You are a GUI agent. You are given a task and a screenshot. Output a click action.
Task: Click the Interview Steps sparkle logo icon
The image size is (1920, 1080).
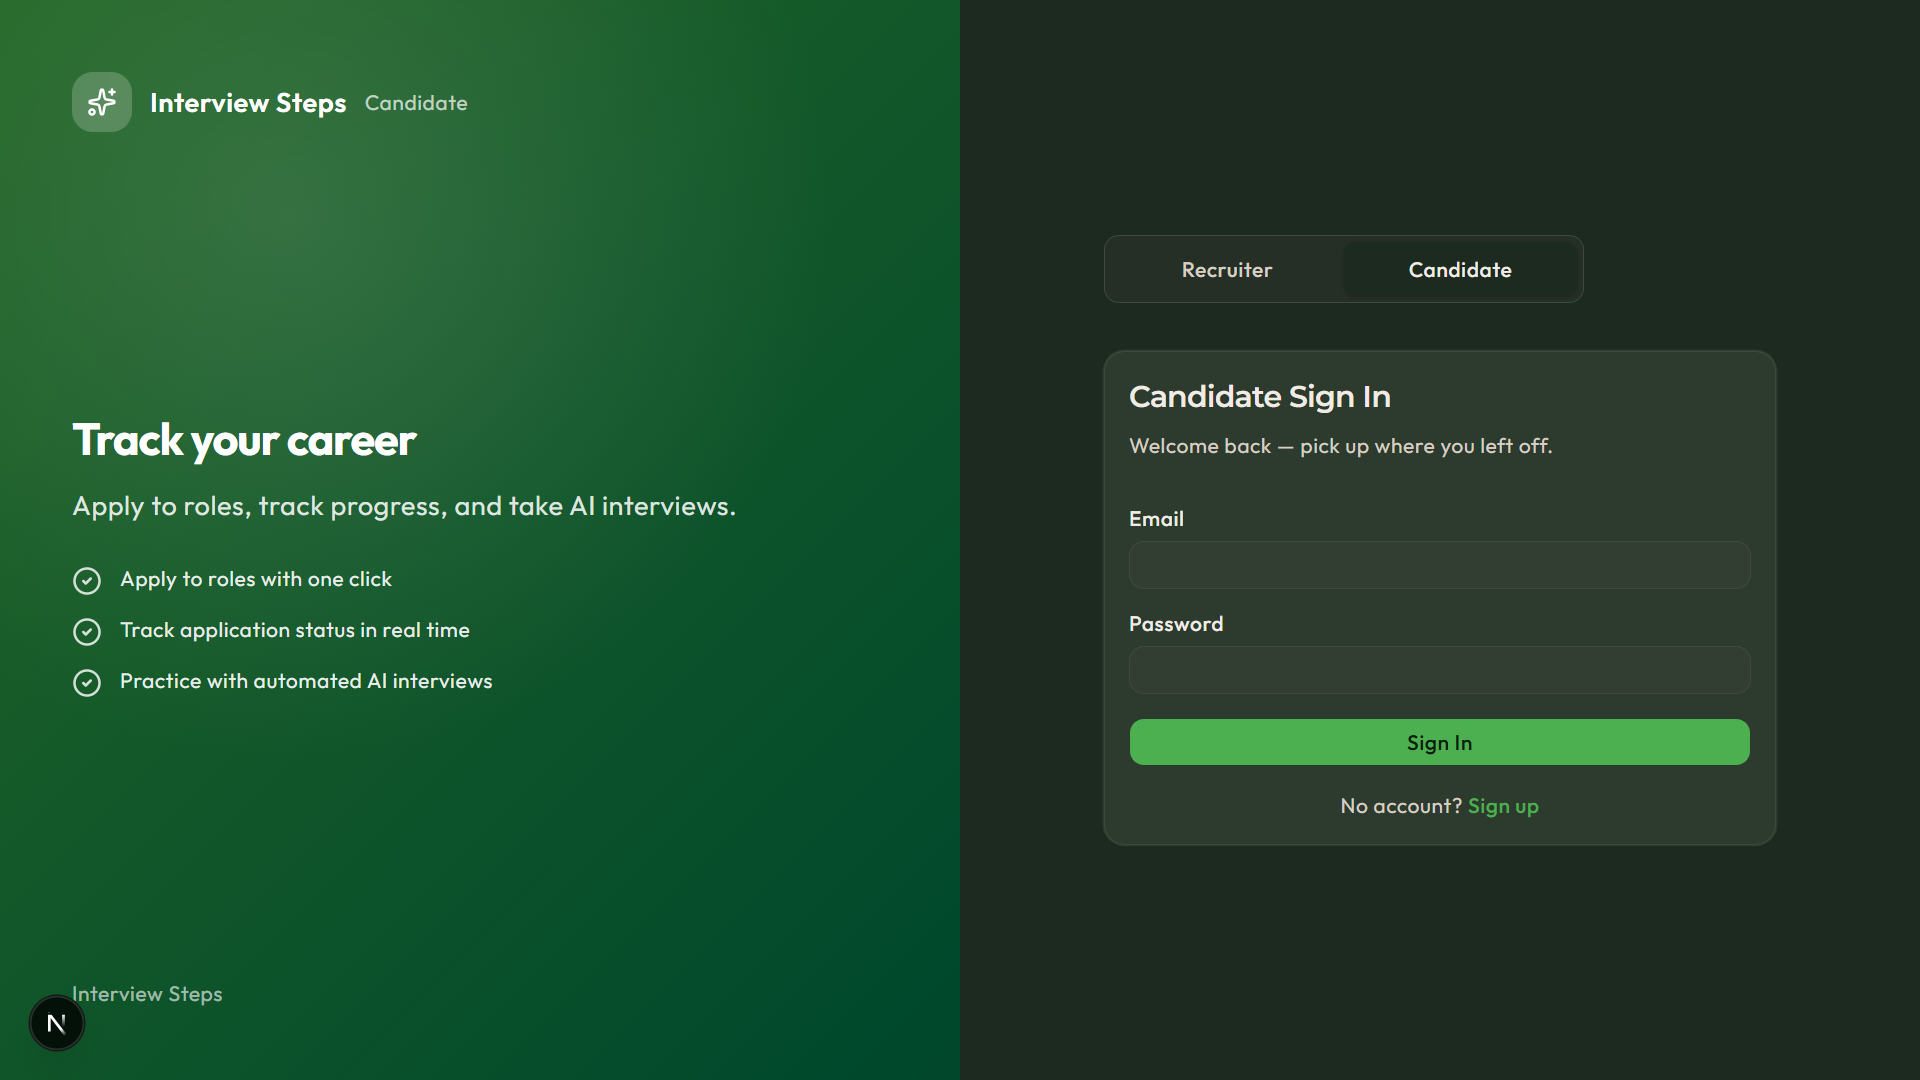coord(102,102)
